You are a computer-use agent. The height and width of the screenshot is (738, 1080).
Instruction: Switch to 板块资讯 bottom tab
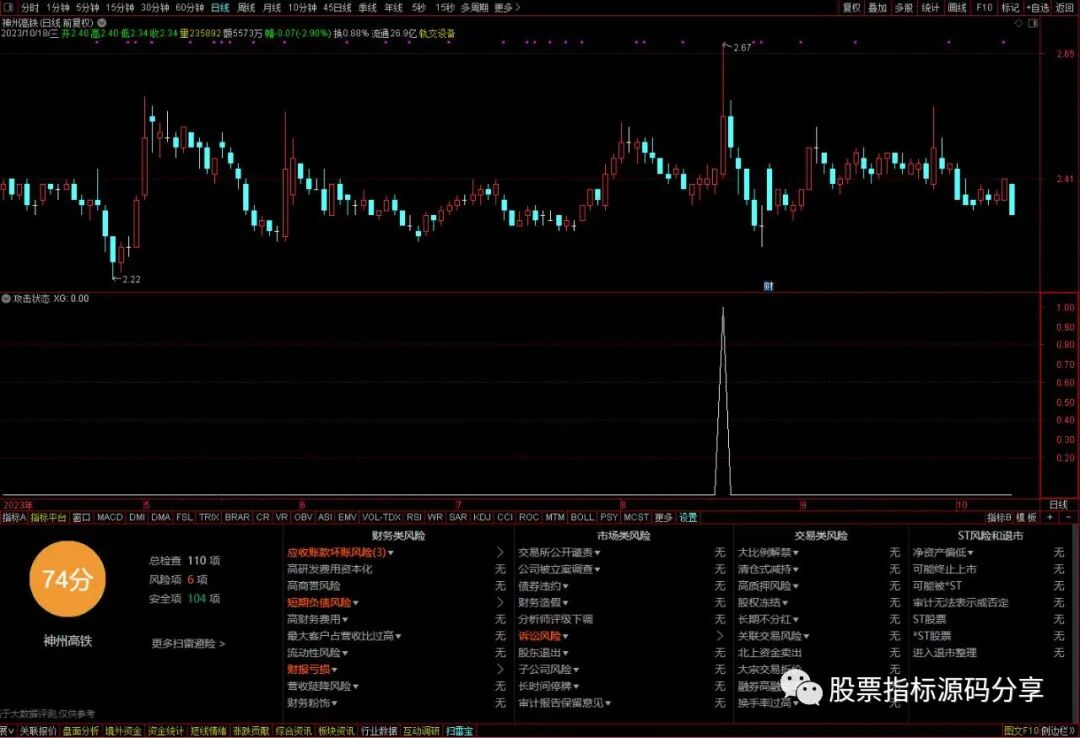pos(336,731)
